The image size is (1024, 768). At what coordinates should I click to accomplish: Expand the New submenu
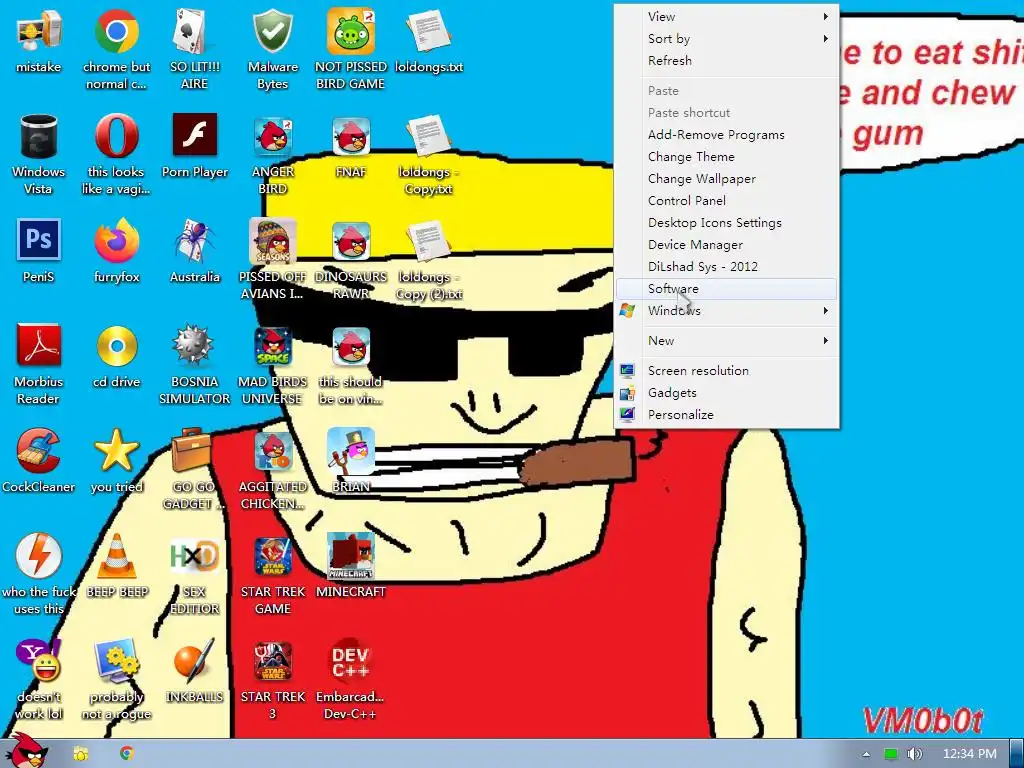click(726, 340)
